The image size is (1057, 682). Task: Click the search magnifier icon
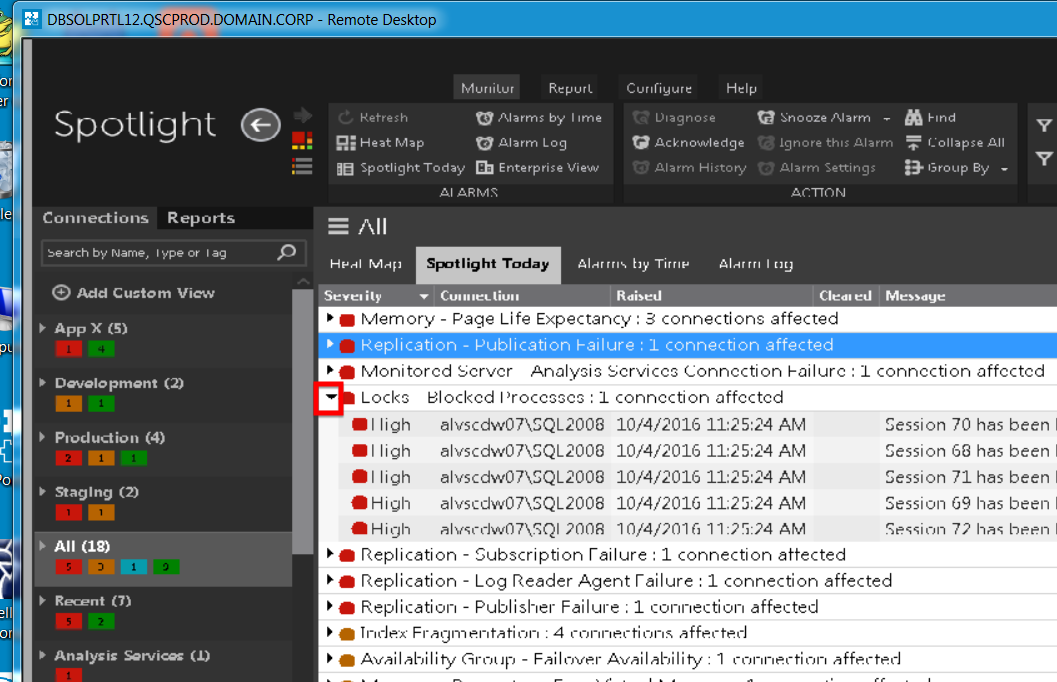(x=287, y=253)
